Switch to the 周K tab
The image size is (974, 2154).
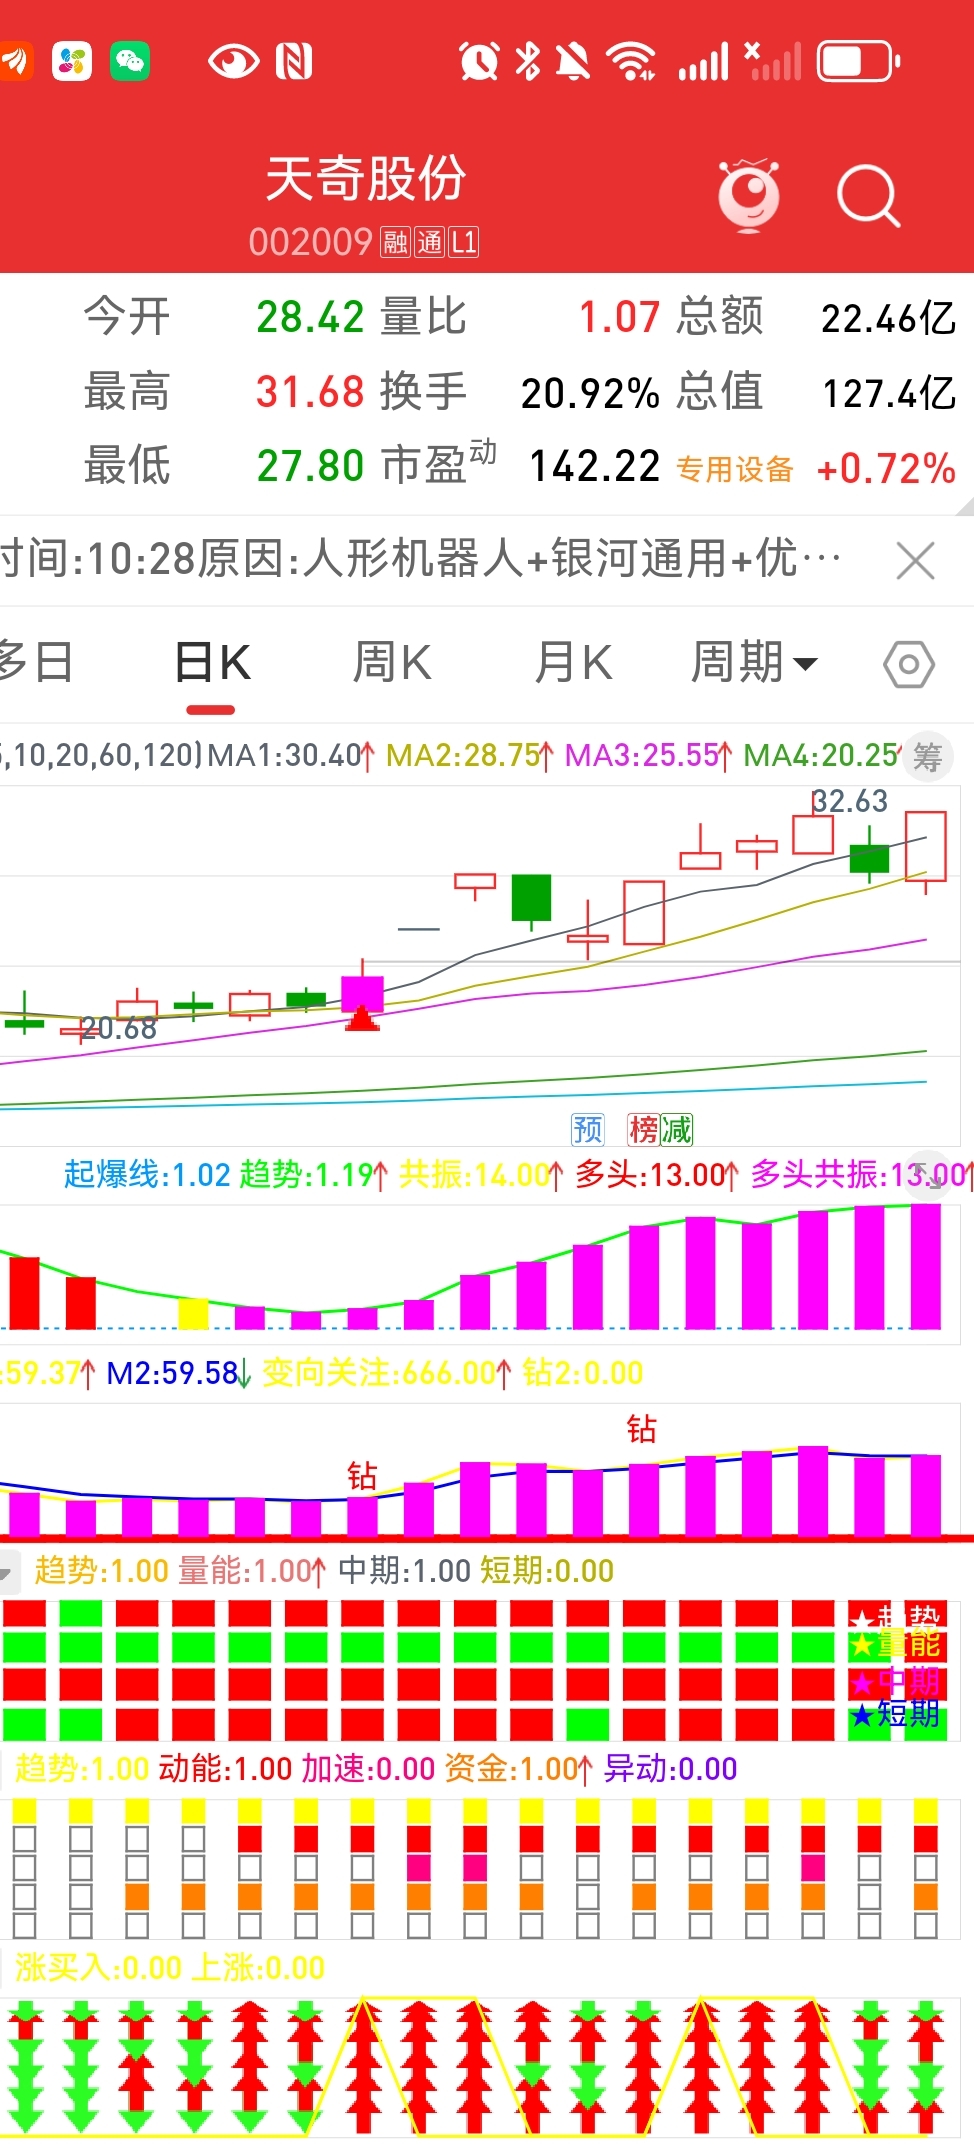click(392, 664)
